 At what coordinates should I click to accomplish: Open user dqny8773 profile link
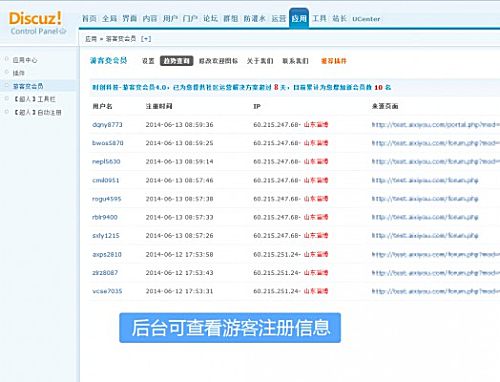point(107,125)
